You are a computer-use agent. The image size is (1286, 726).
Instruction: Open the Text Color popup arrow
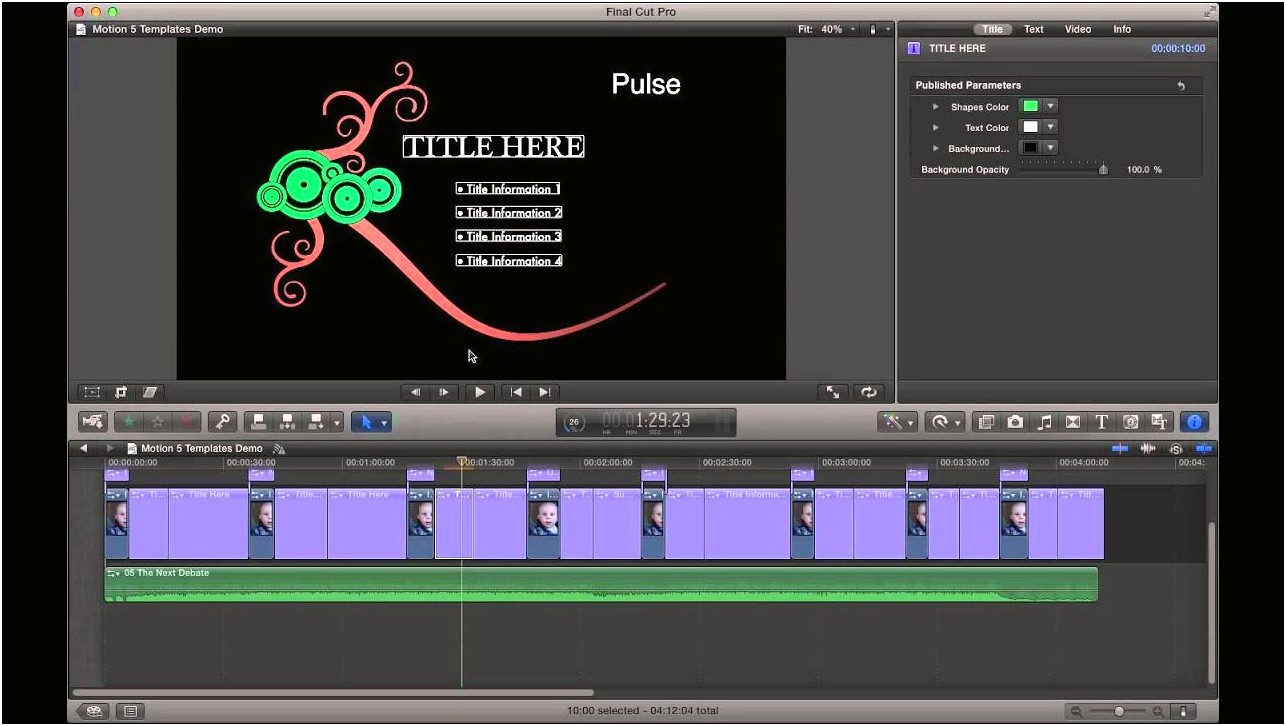tap(1050, 127)
